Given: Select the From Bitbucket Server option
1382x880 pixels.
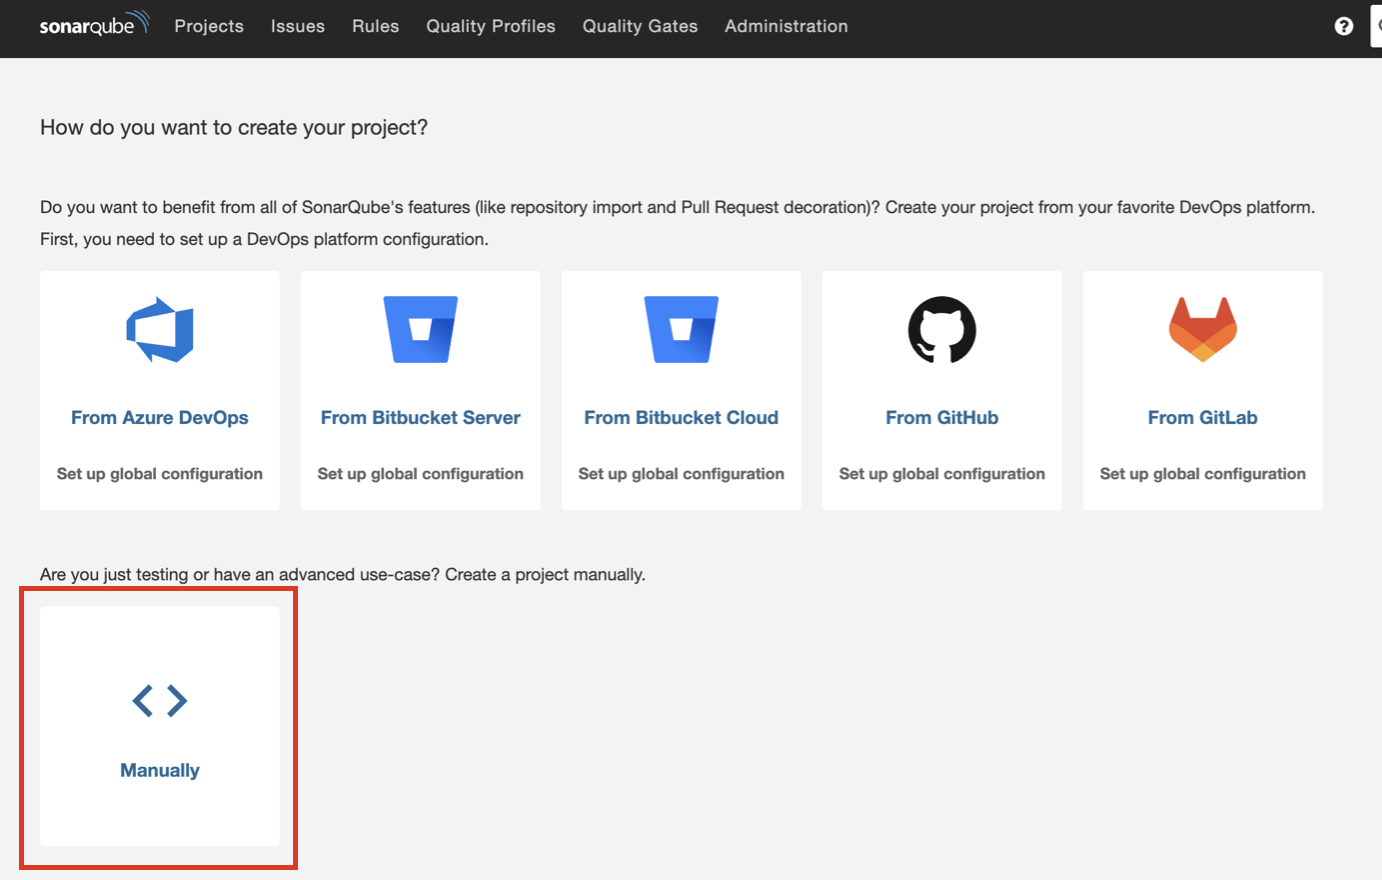Looking at the screenshot, I should point(420,417).
